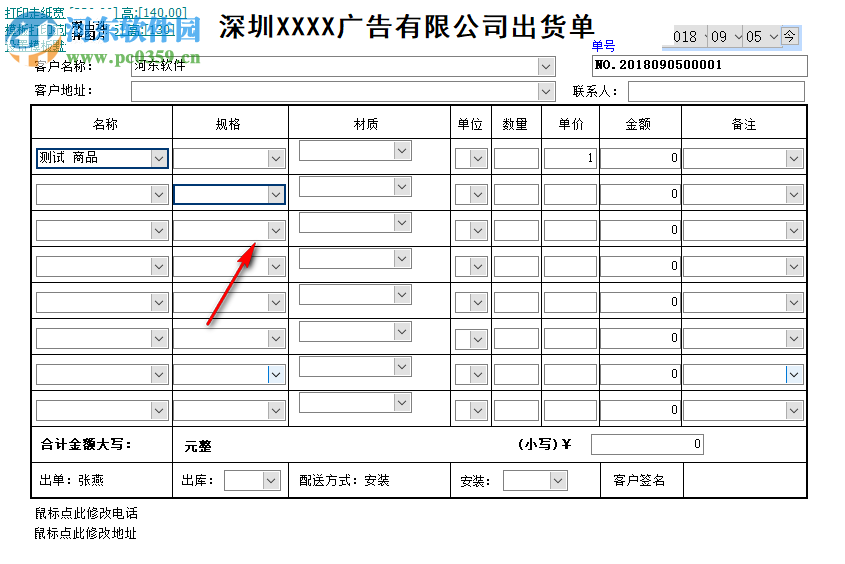The image size is (845, 564).
Task: Click the 配送方式：安装 text
Action: [344, 481]
